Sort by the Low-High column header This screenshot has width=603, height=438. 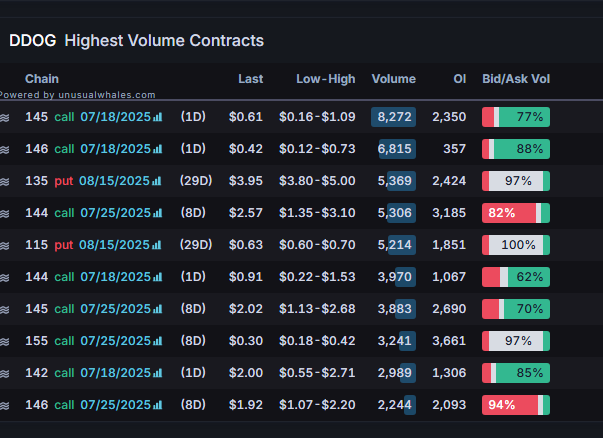click(x=326, y=79)
